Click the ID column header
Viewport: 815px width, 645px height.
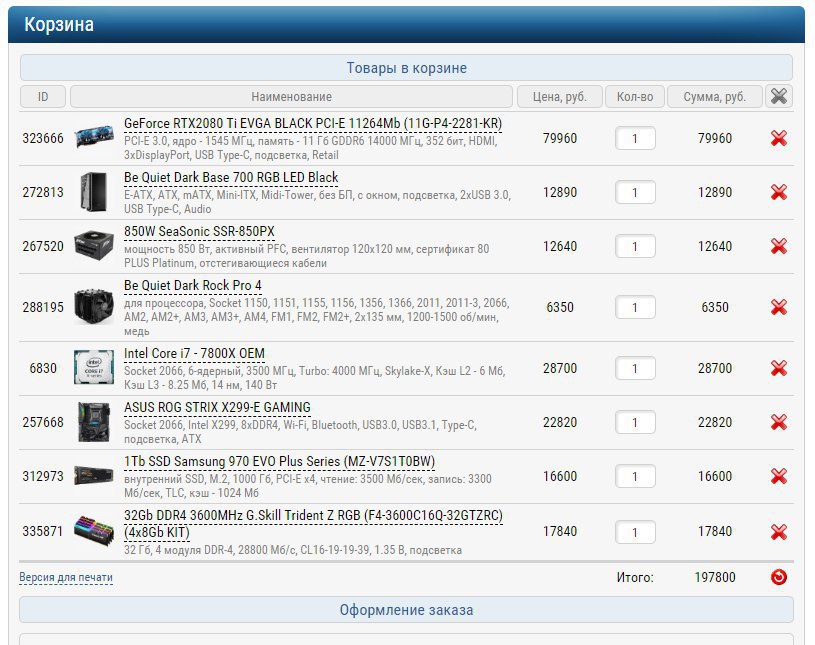coord(43,97)
